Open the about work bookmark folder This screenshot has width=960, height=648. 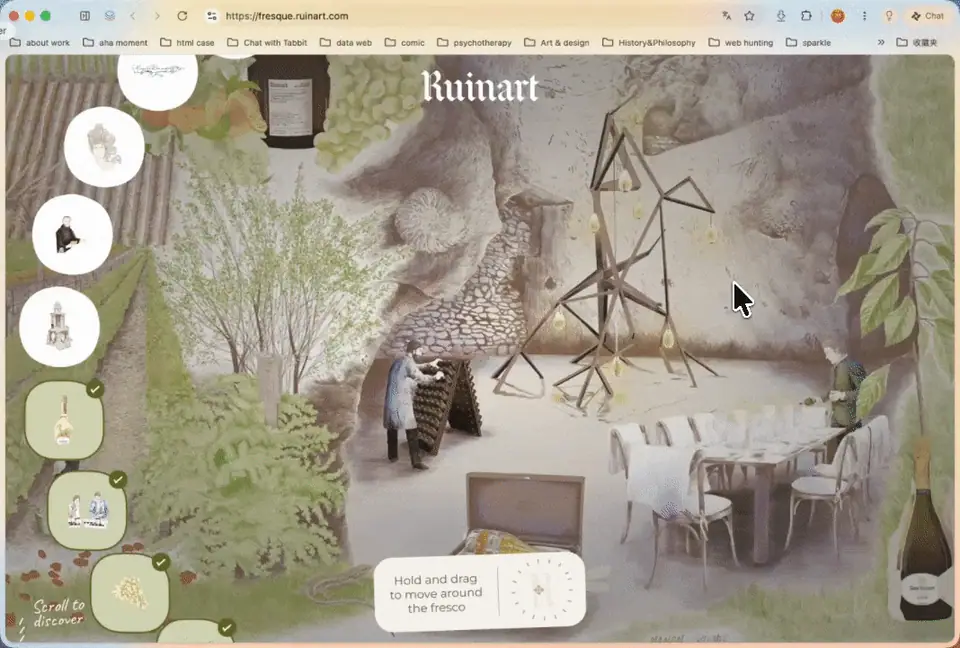tap(40, 42)
